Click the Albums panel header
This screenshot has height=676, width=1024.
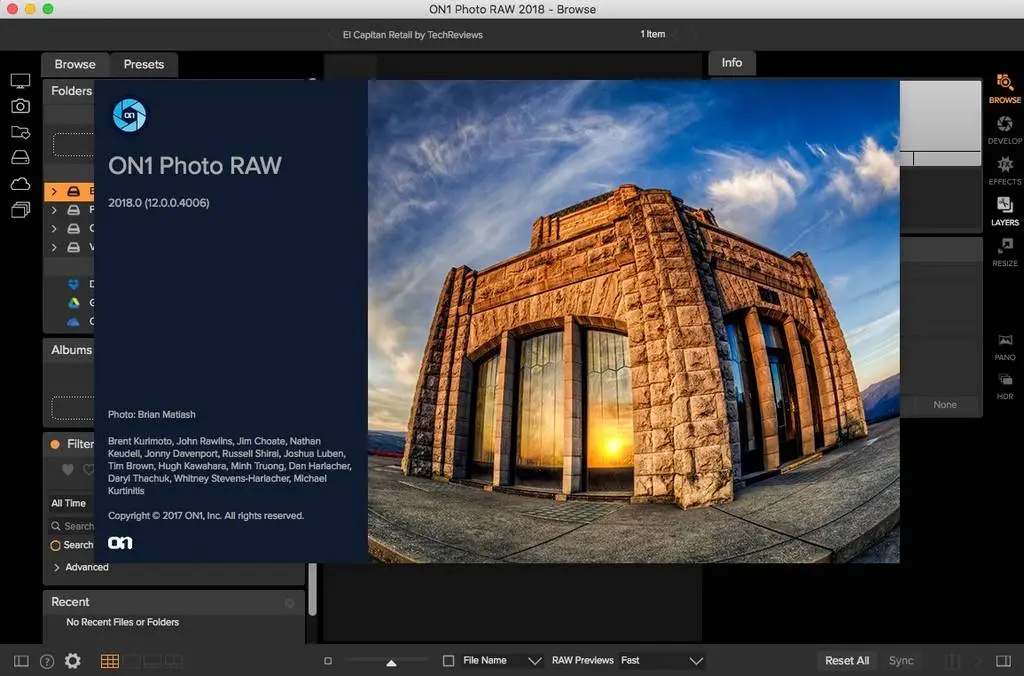69,350
